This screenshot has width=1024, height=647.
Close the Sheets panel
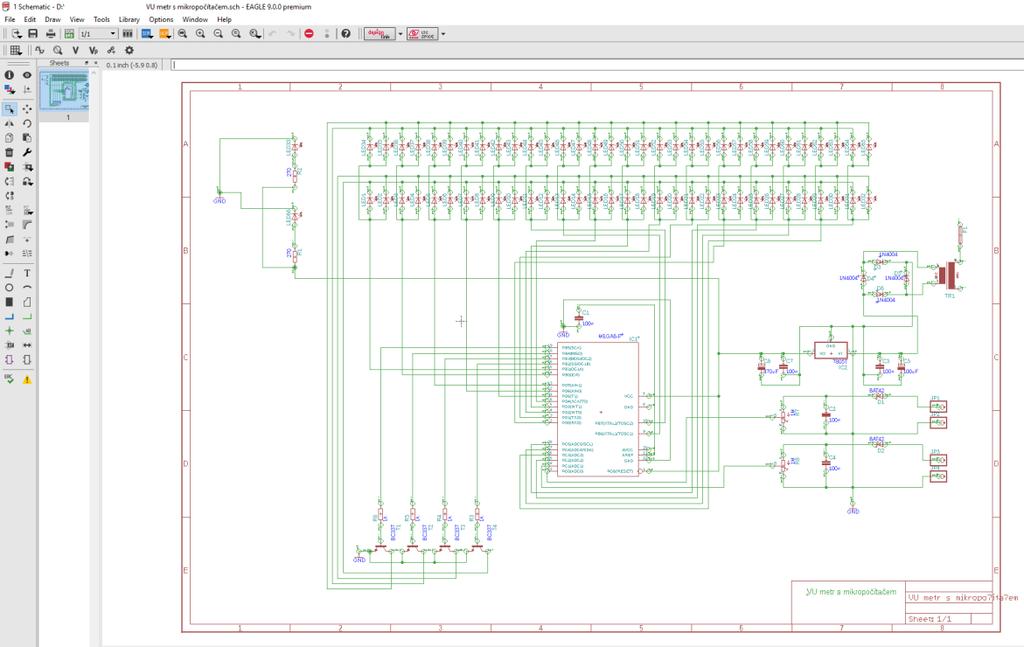click(95, 63)
